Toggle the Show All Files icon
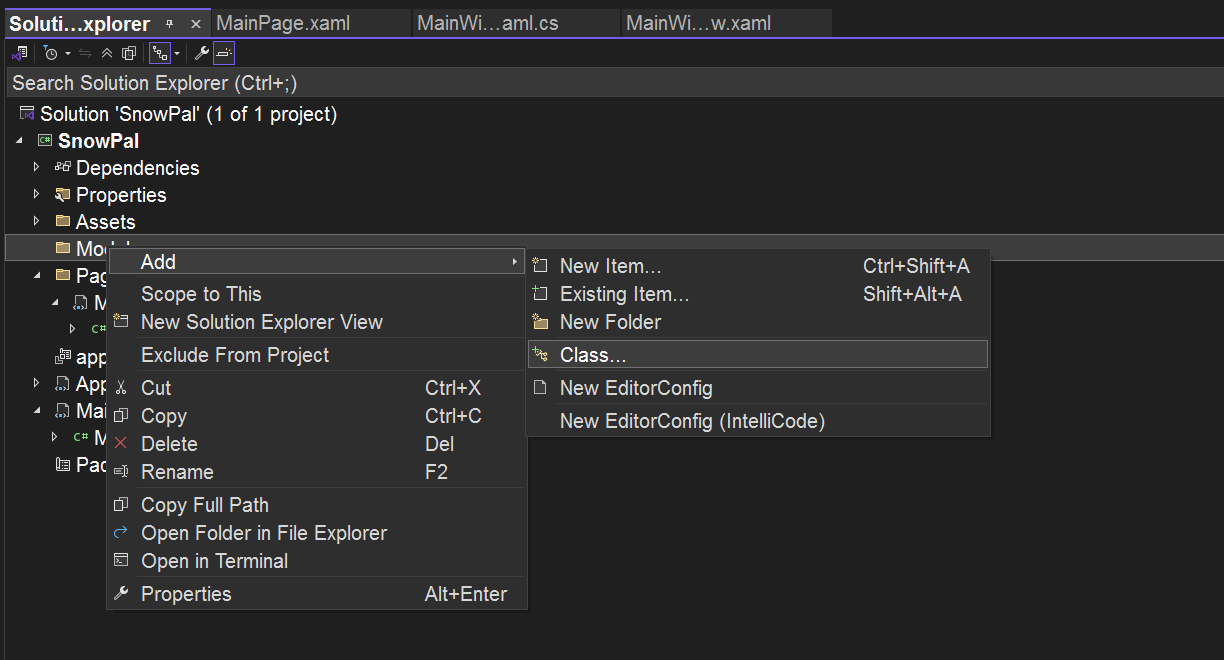 point(129,53)
